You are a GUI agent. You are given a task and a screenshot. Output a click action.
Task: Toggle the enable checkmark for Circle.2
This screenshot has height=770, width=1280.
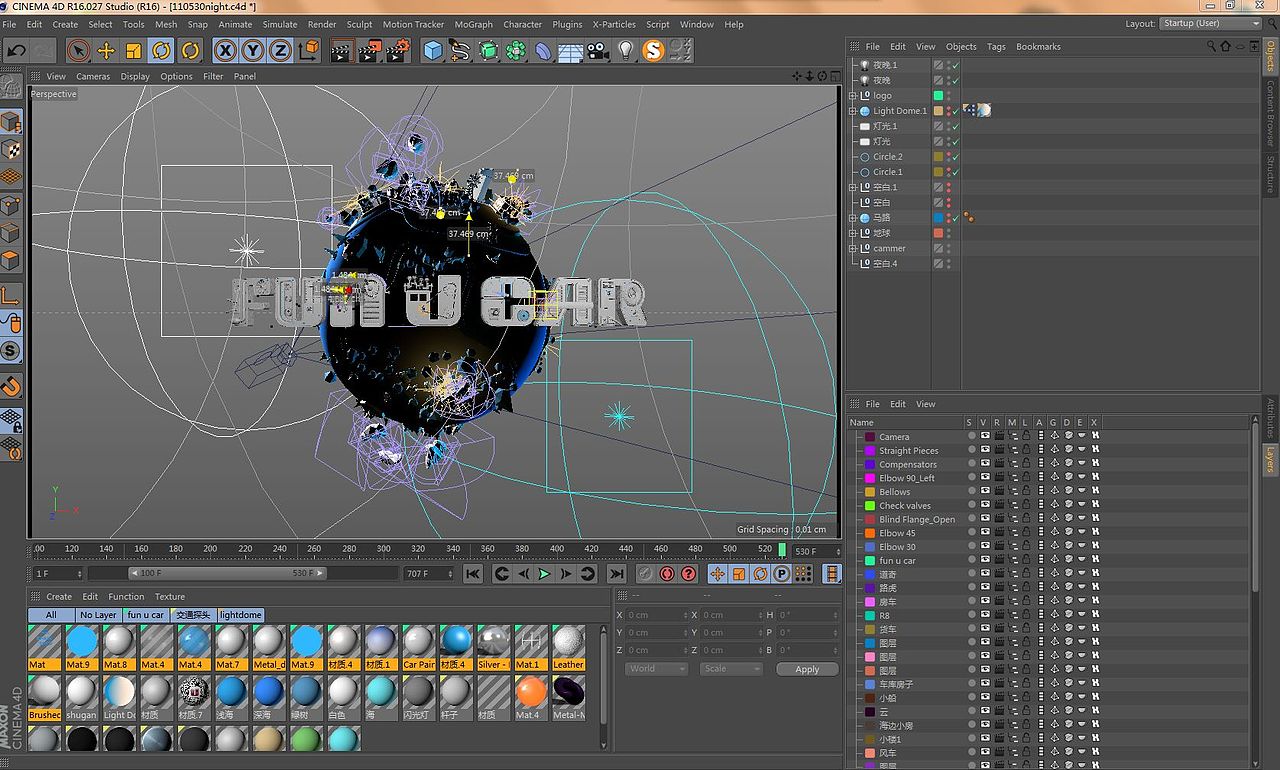956,157
